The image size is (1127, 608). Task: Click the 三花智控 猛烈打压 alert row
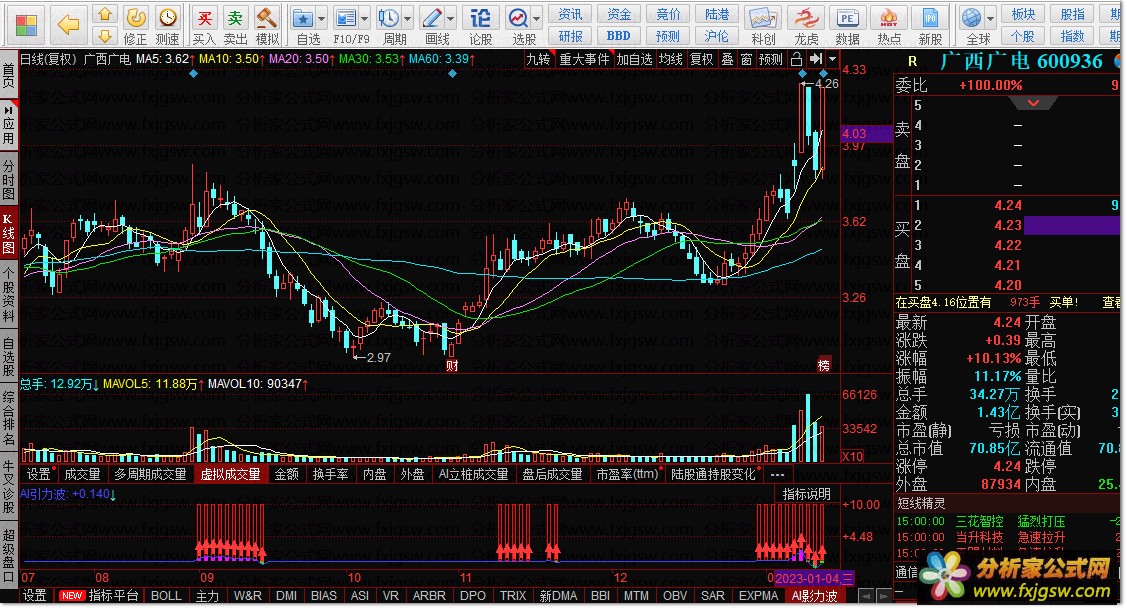coord(1009,521)
